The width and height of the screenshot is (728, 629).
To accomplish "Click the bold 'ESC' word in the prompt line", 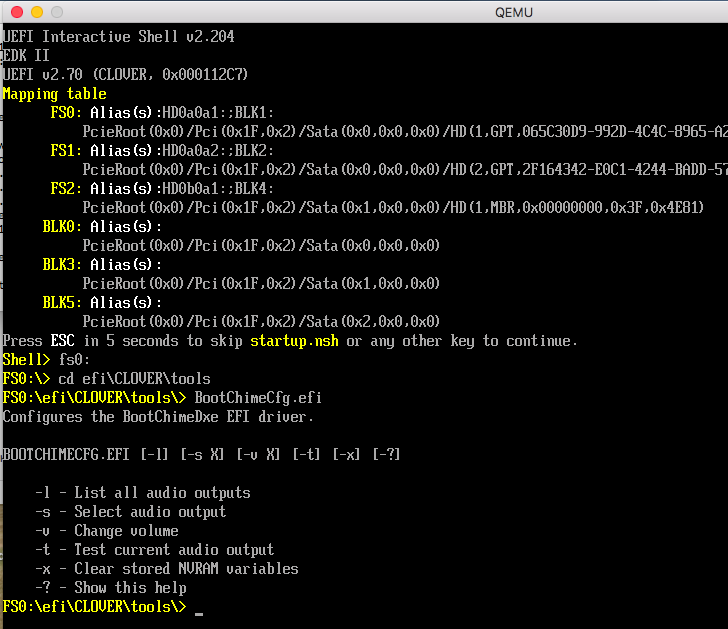I will point(62,341).
